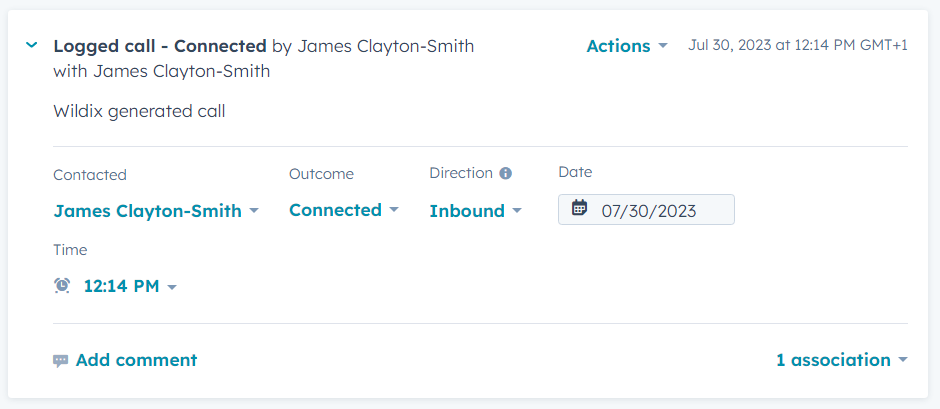Click the caret beside Connected outcome

[394, 210]
